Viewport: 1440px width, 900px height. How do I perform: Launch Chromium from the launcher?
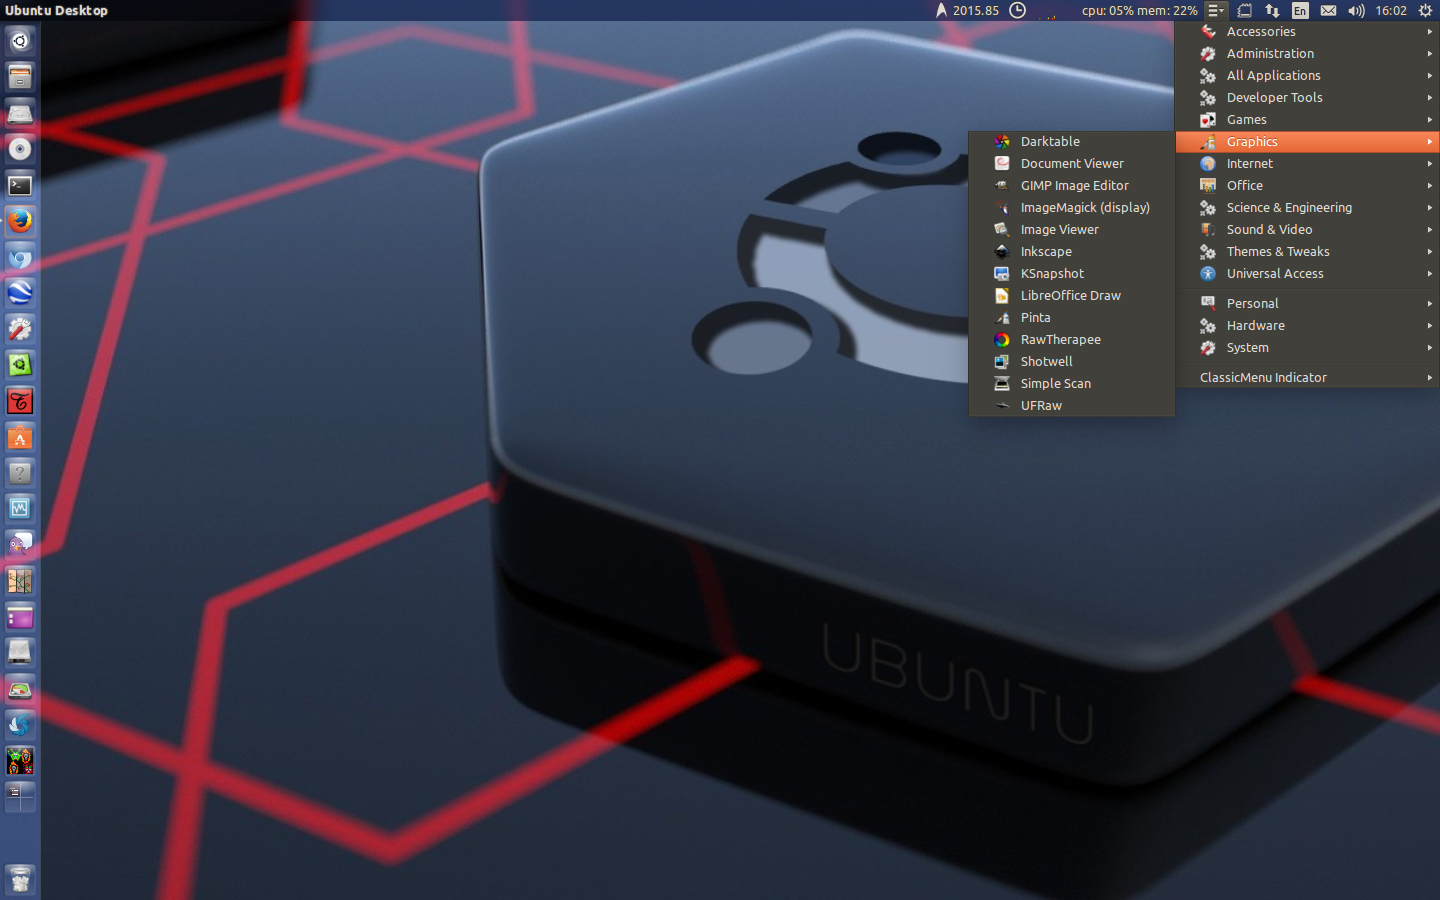pos(20,257)
